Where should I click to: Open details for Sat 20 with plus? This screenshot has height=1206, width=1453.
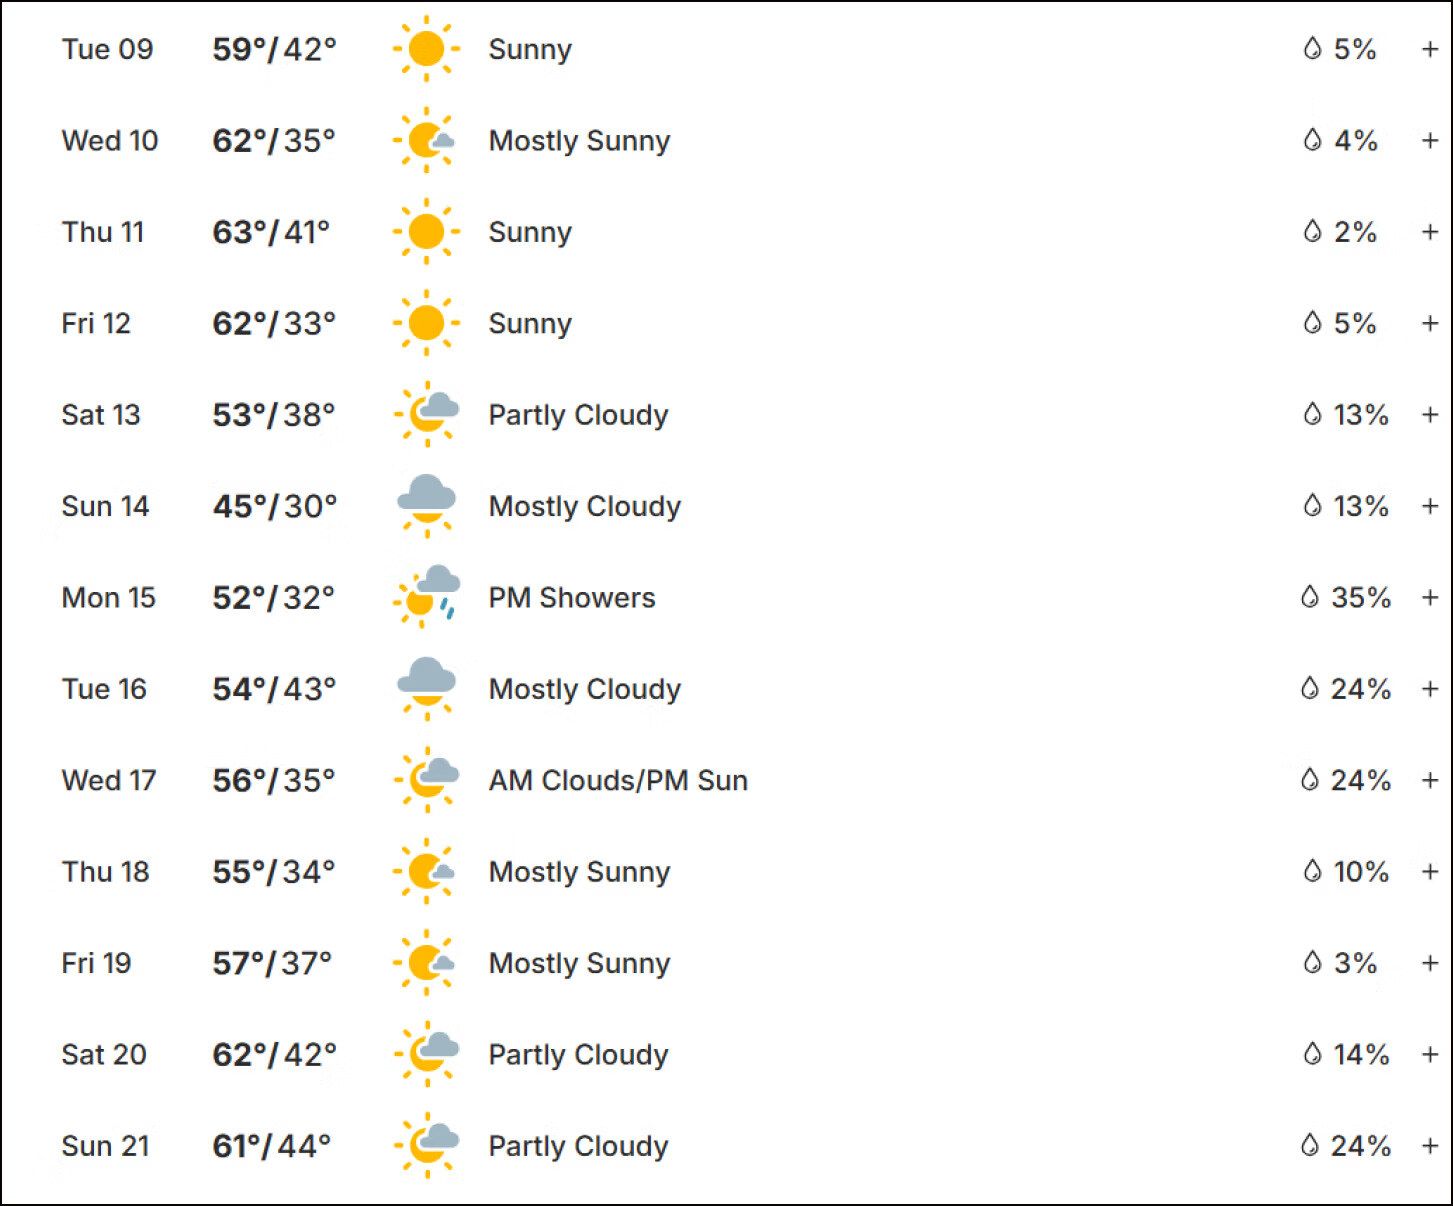pyautogui.click(x=1430, y=1054)
